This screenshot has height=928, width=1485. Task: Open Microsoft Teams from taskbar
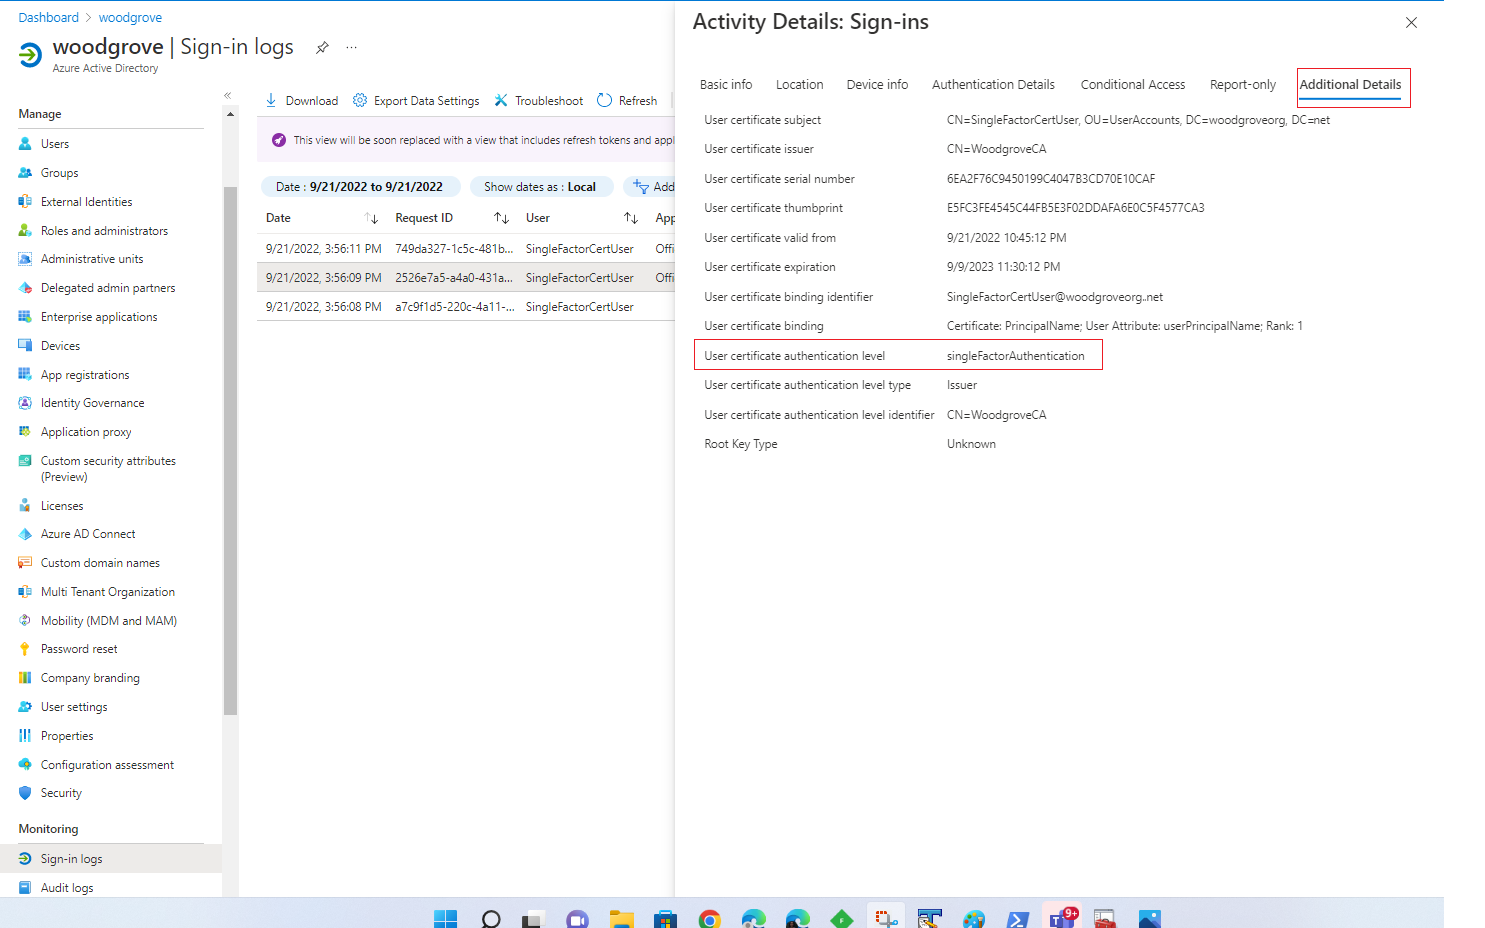click(x=1062, y=916)
